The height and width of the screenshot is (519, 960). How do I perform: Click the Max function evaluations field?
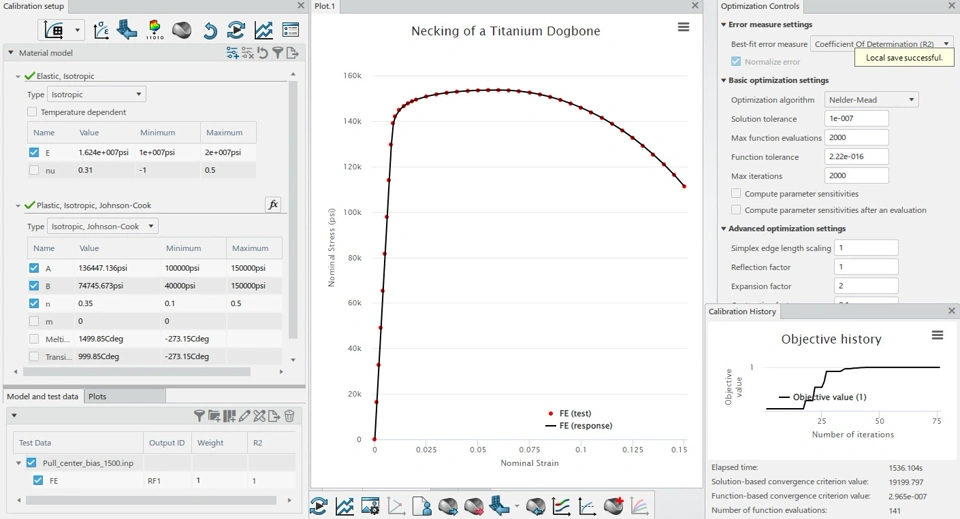[856, 138]
